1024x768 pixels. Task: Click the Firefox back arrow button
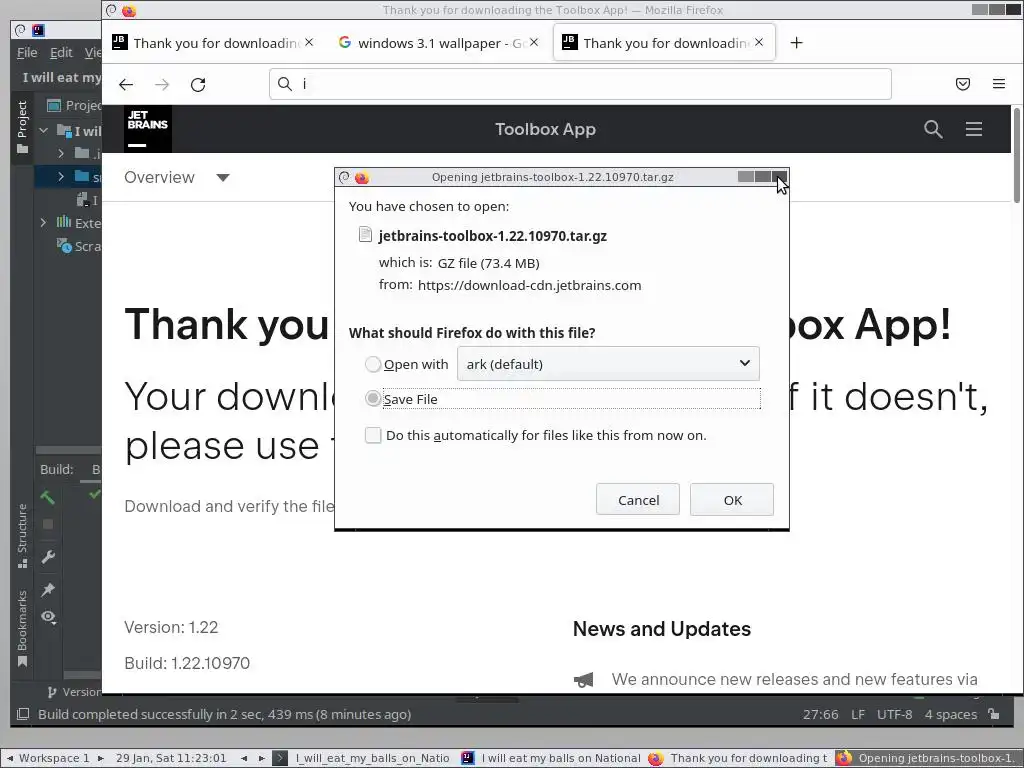126,84
